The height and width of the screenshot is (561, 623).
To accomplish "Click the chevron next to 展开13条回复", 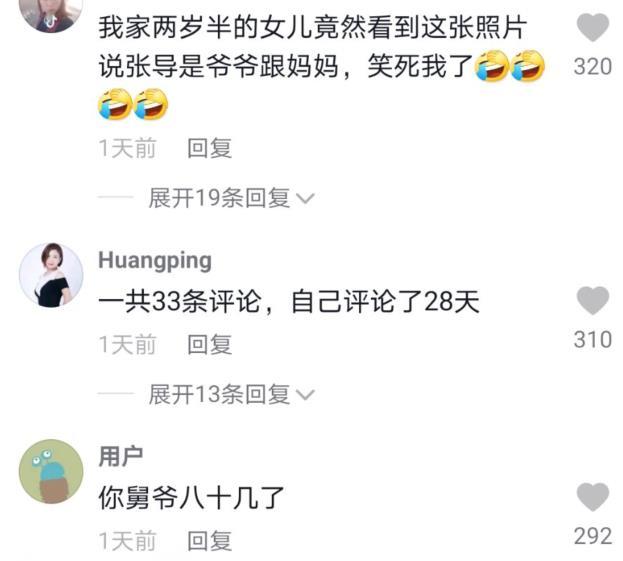I will pos(306,395).
